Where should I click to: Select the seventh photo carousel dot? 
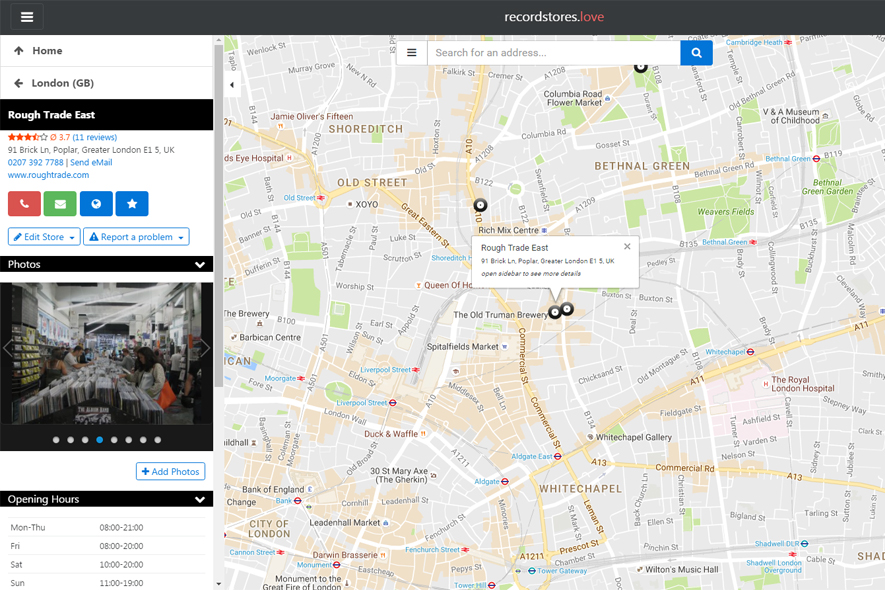(143, 440)
